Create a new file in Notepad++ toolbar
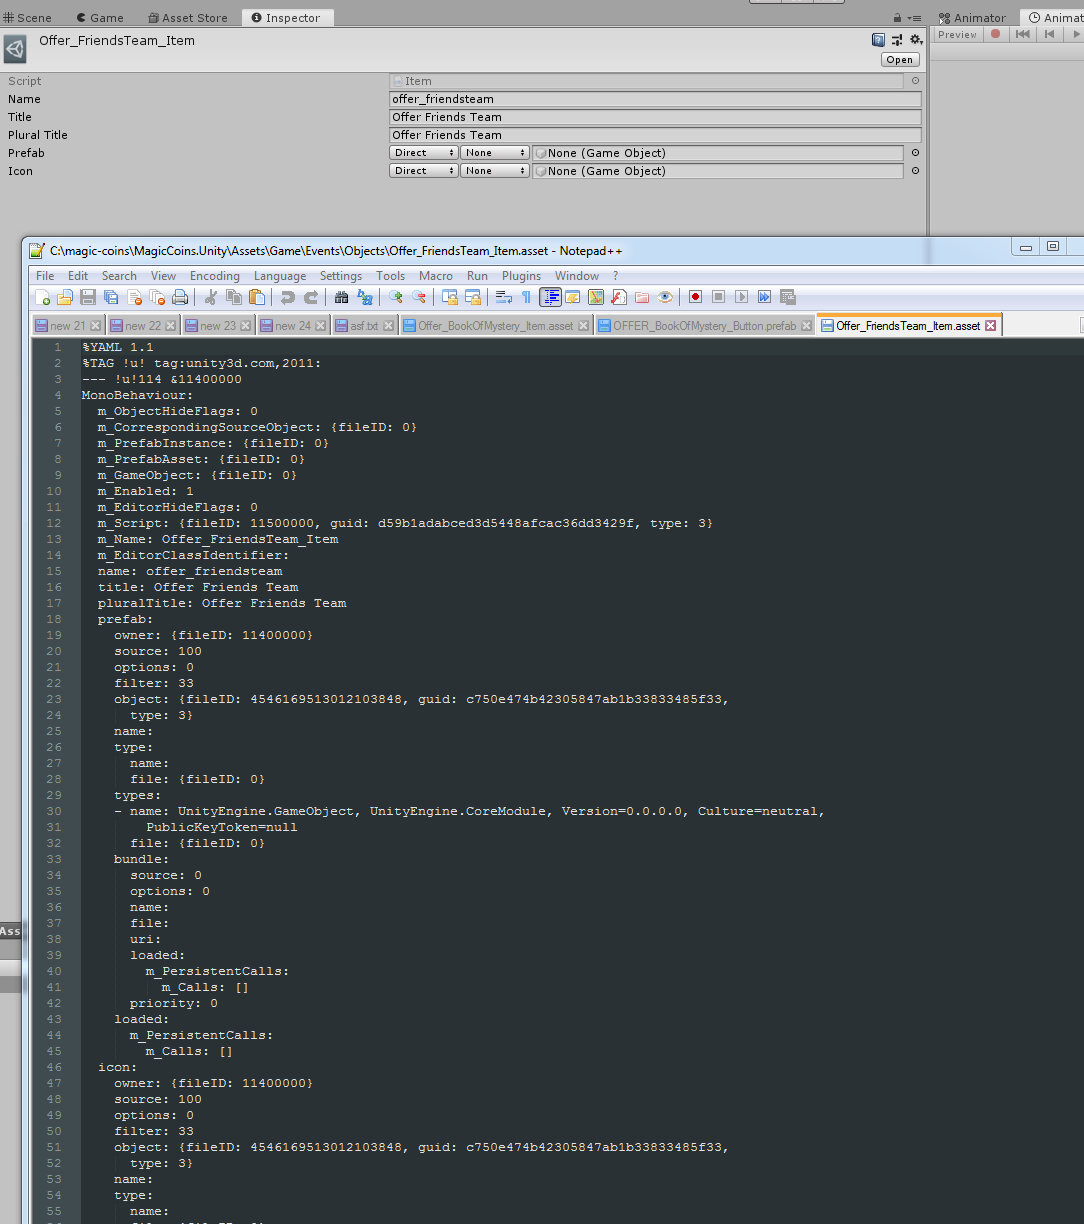The image size is (1084, 1224). tap(43, 297)
